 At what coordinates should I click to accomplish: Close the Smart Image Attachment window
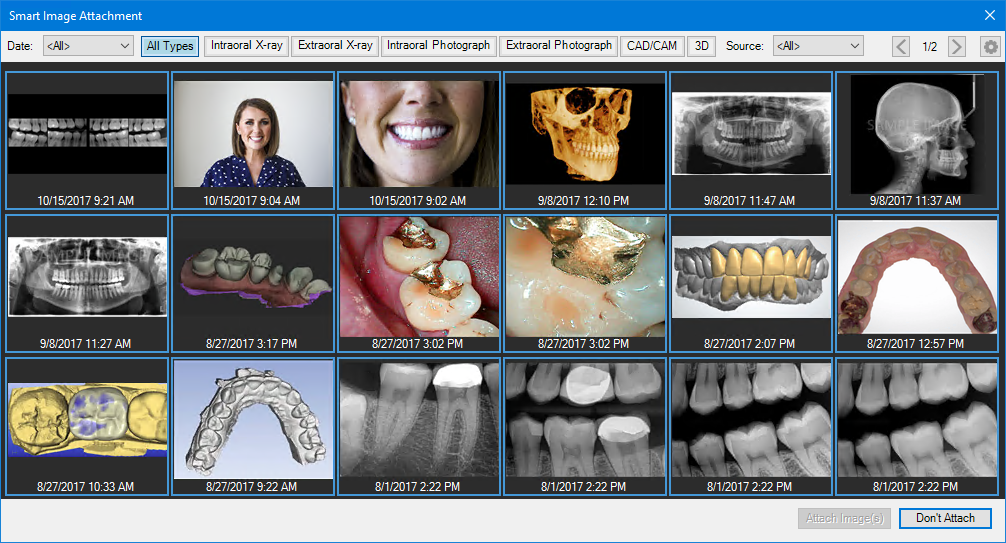[x=989, y=15]
